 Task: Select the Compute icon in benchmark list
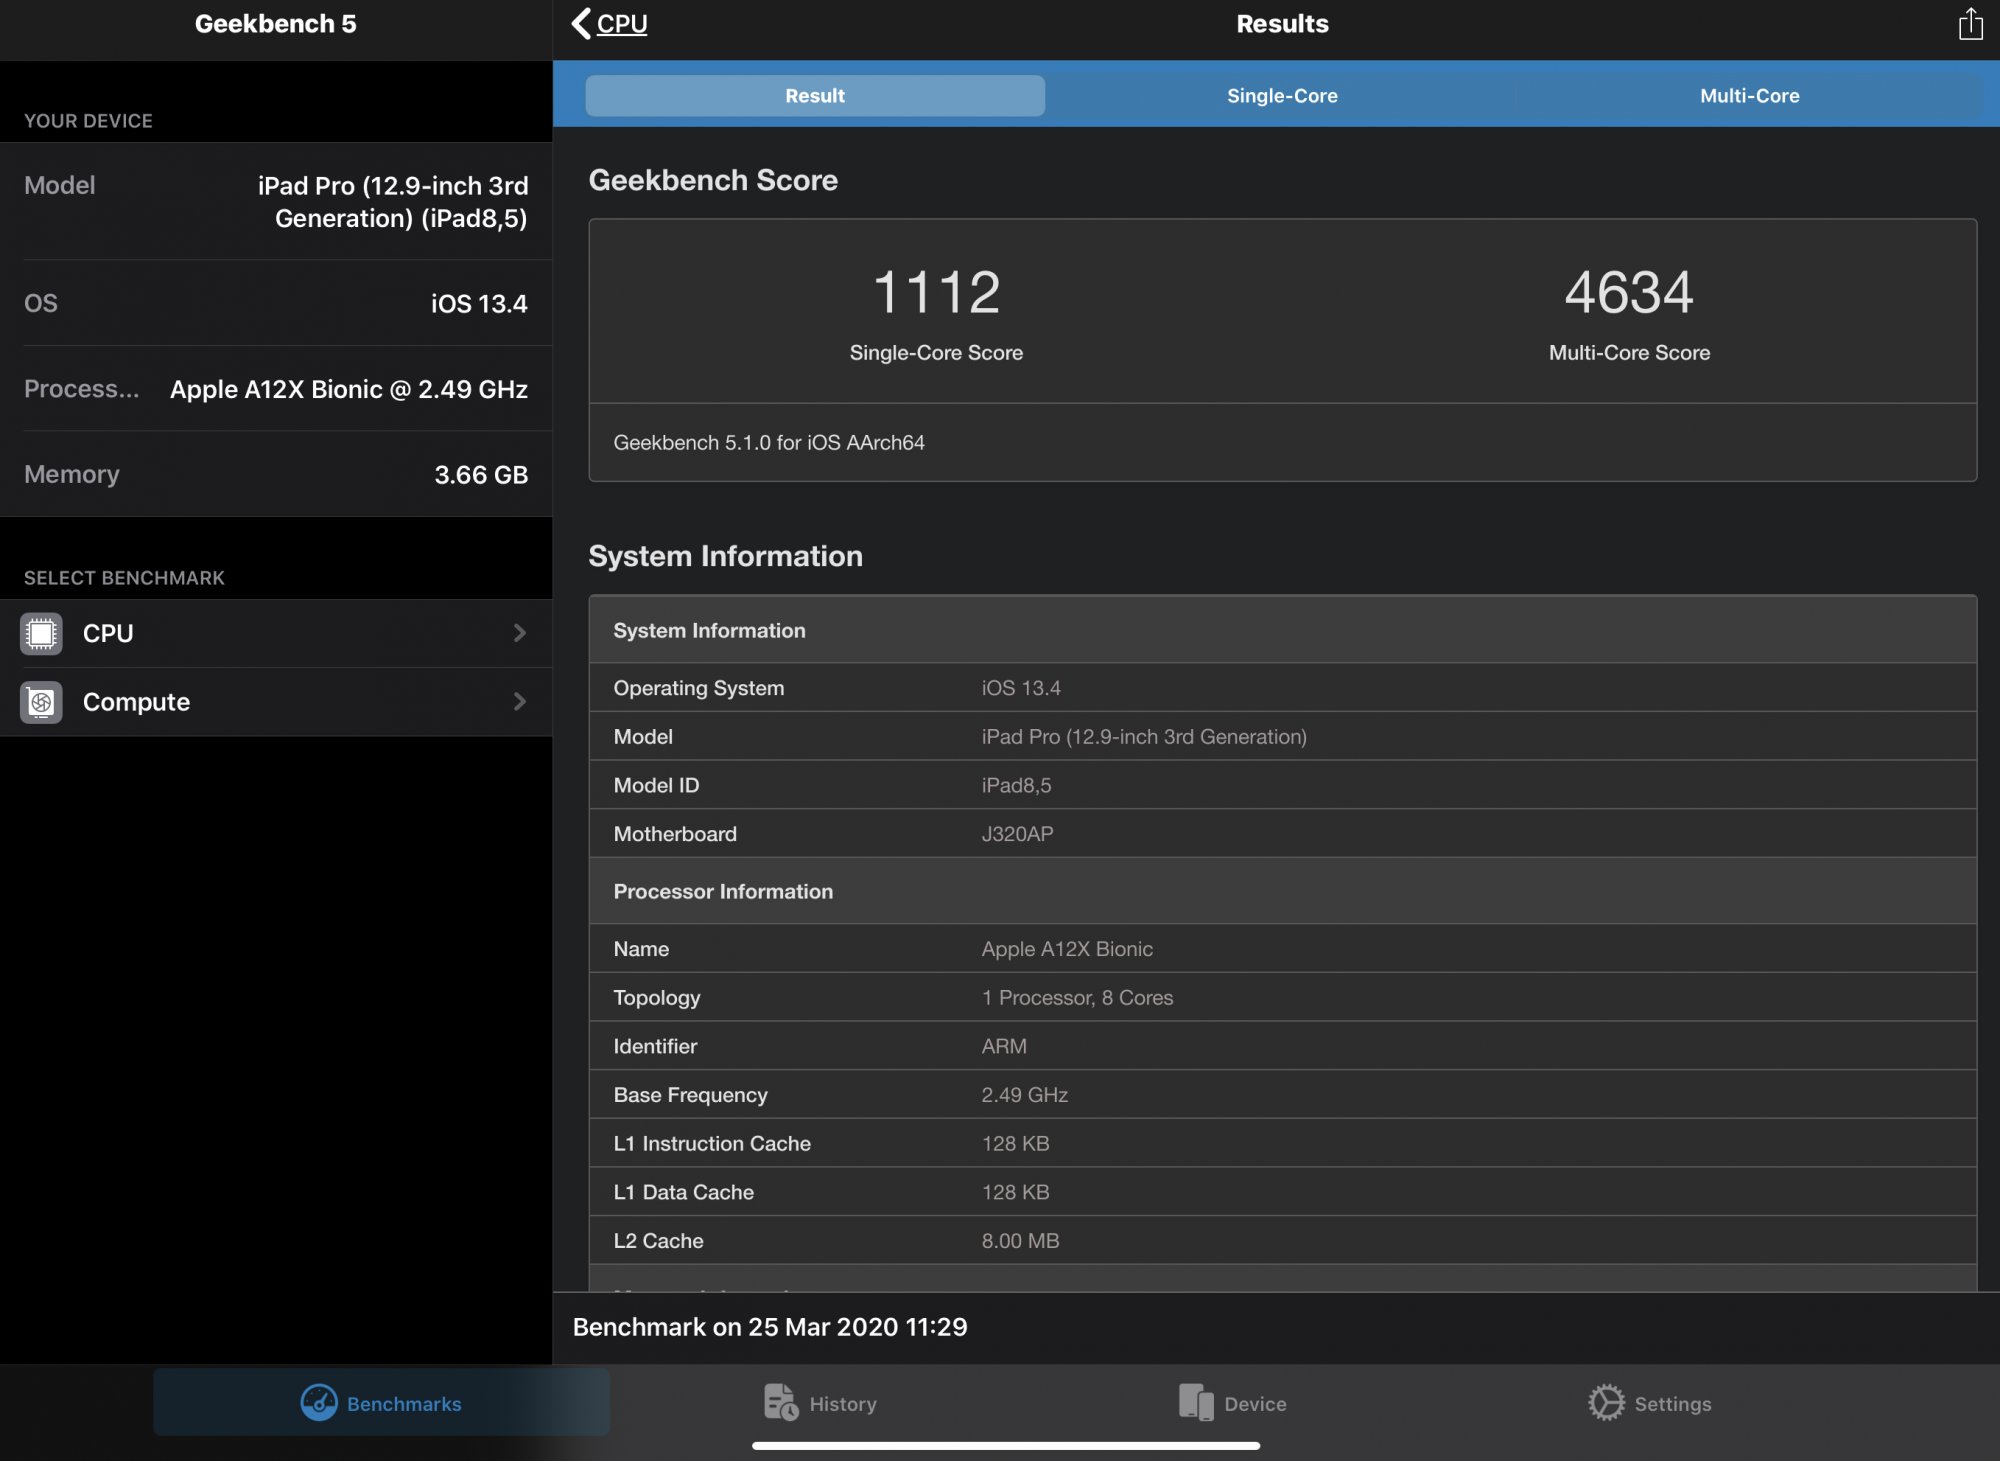[41, 702]
